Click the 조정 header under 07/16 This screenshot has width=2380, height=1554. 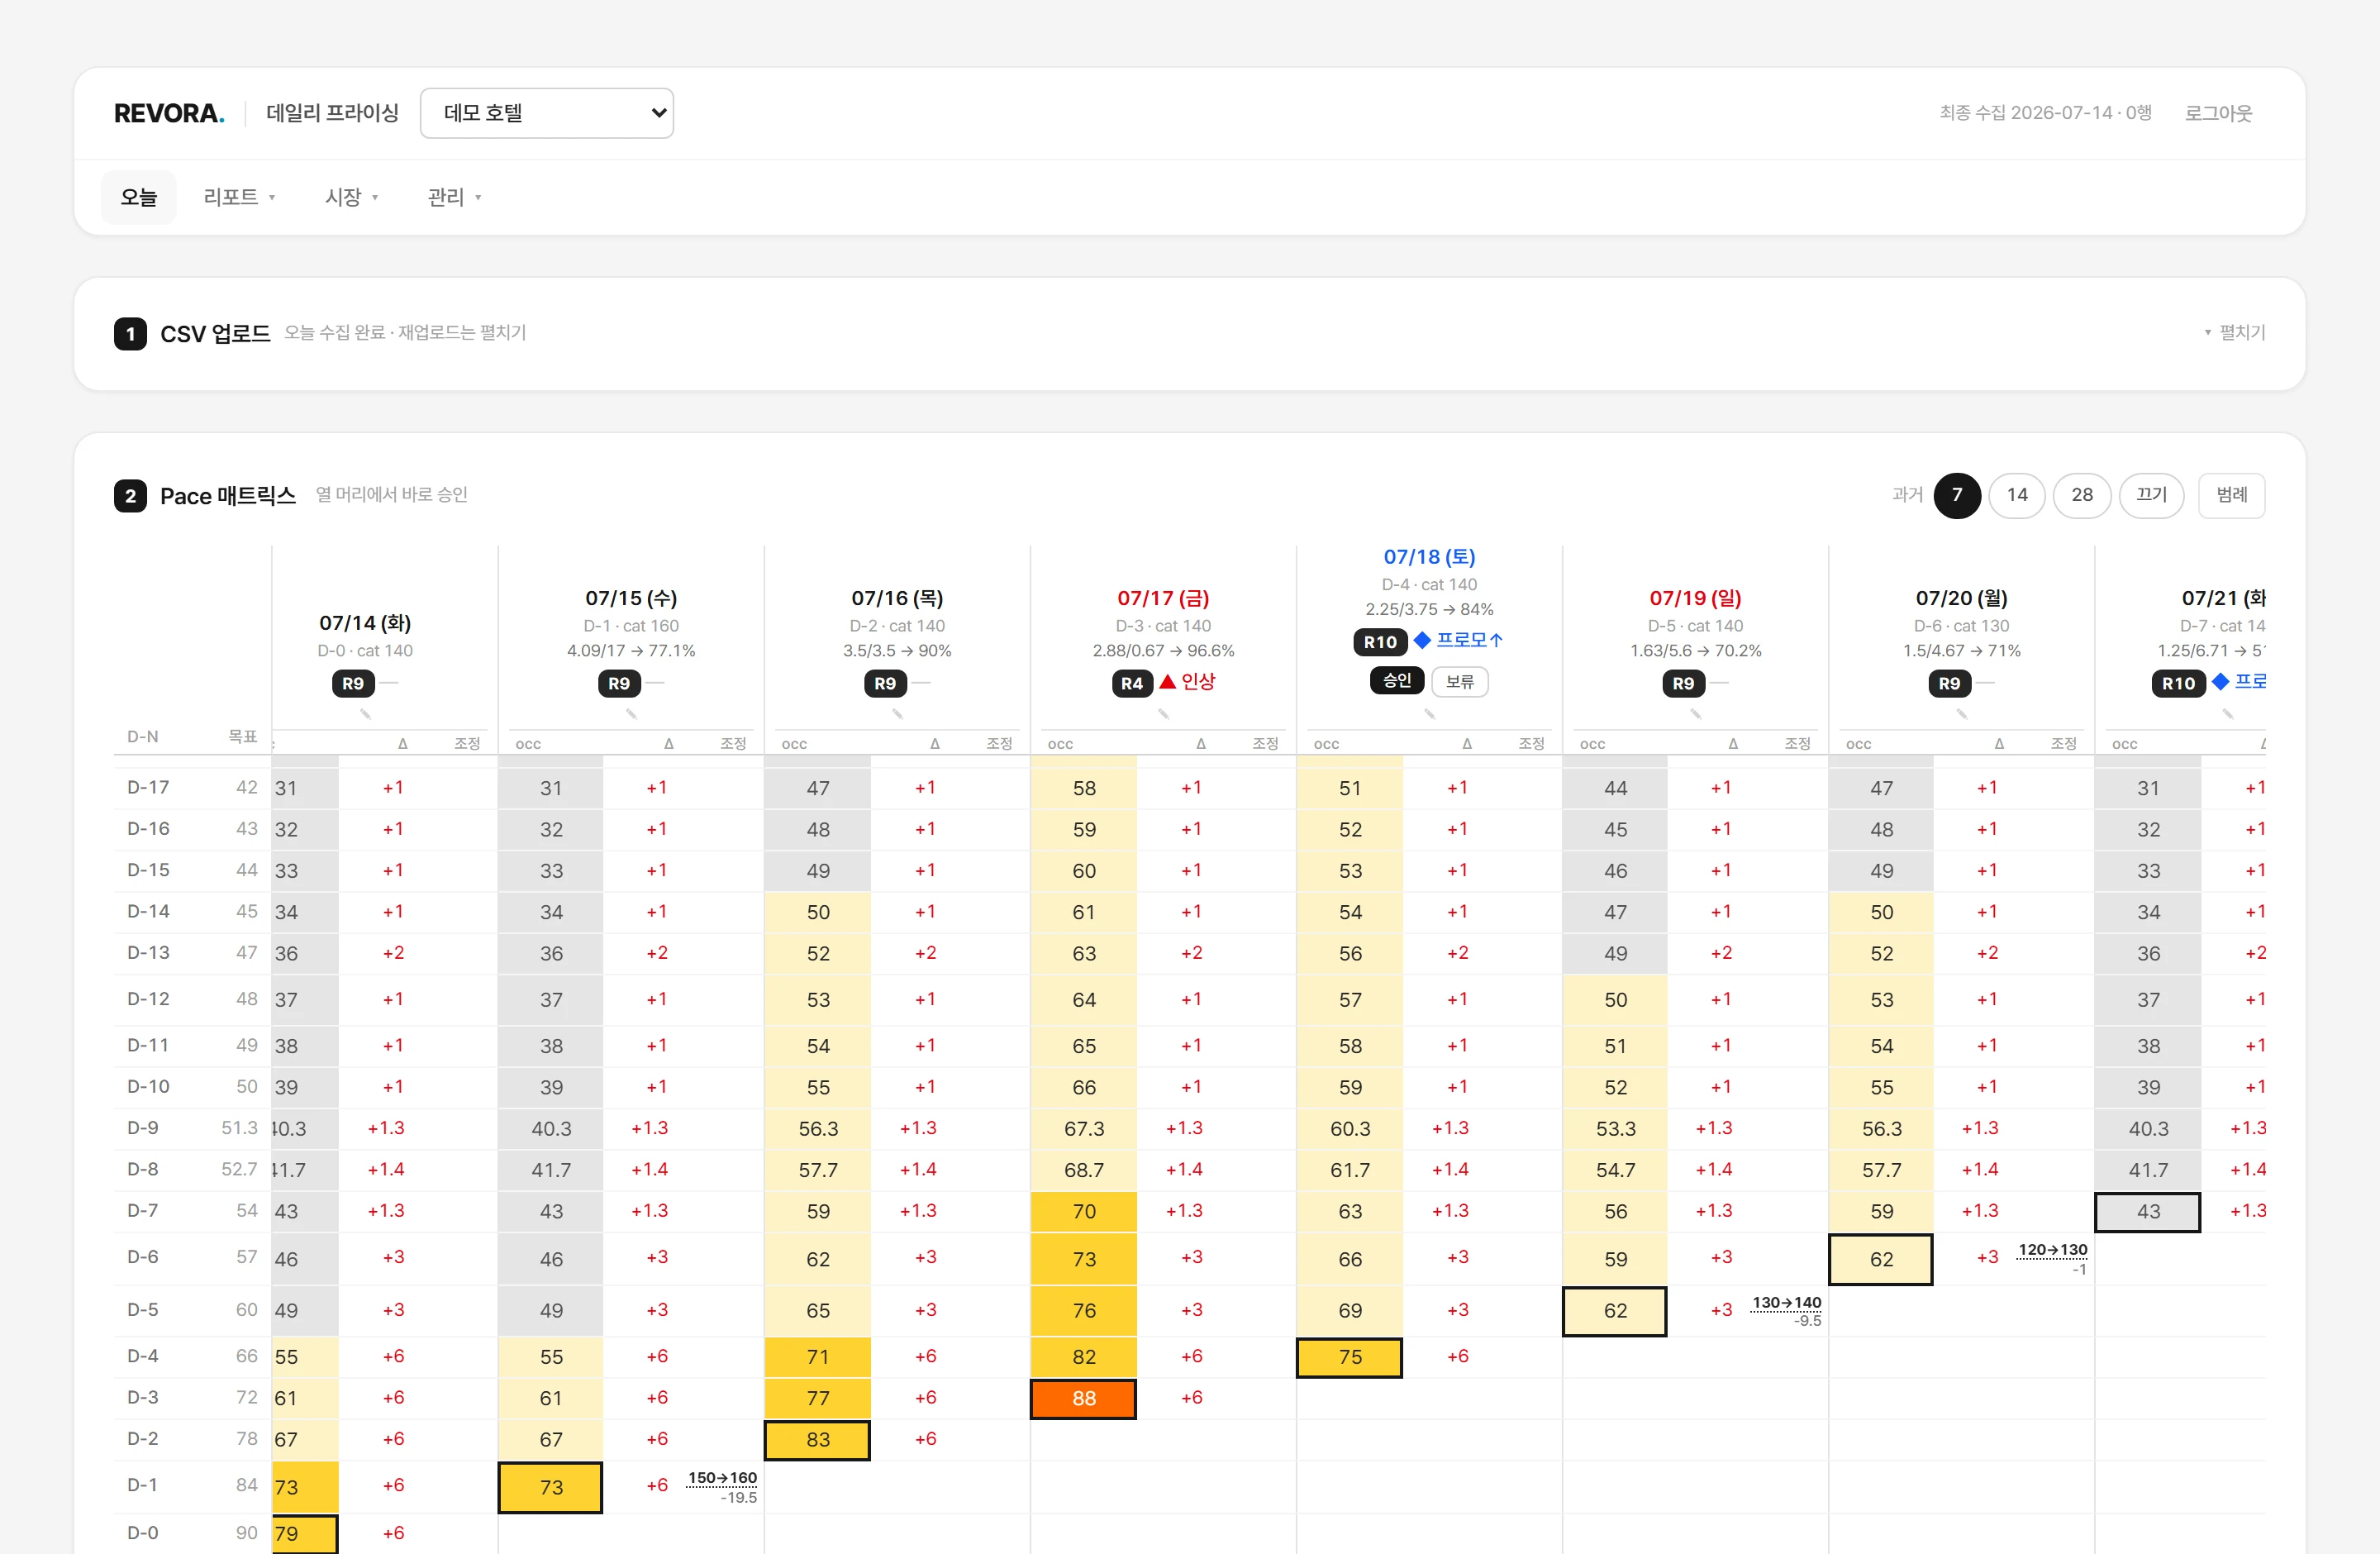(x=999, y=744)
